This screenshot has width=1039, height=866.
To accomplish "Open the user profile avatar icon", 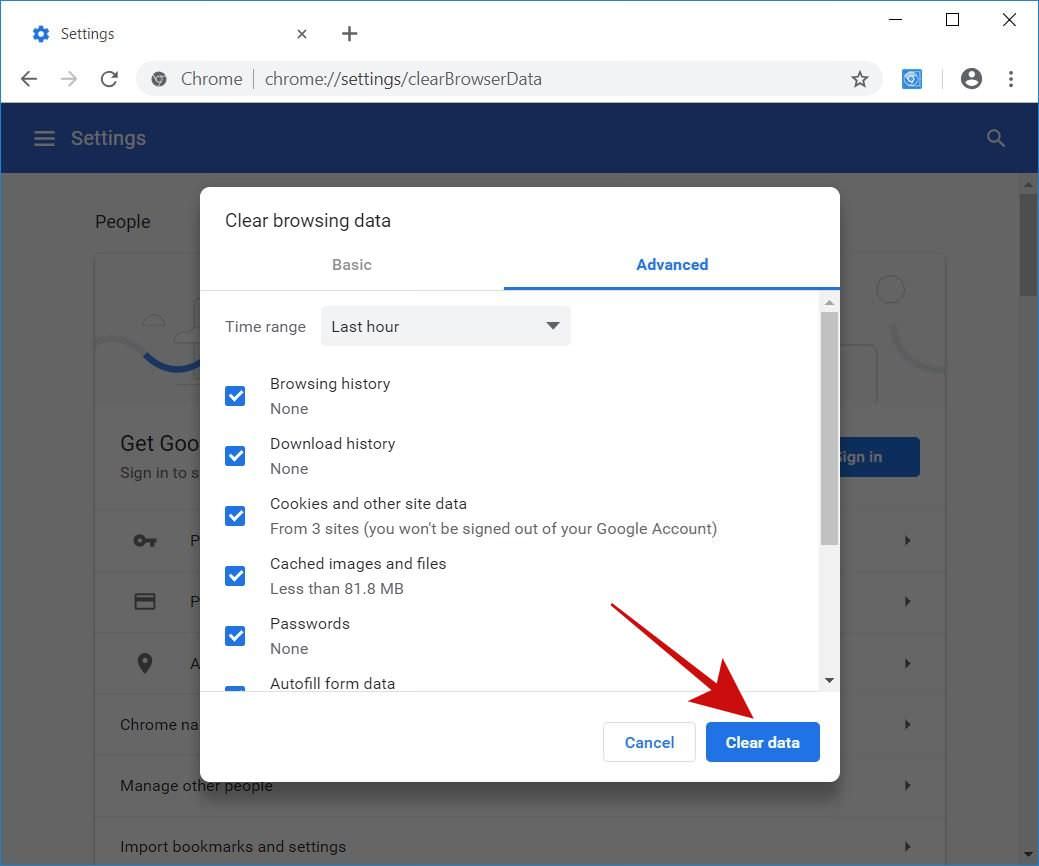I will [971, 79].
